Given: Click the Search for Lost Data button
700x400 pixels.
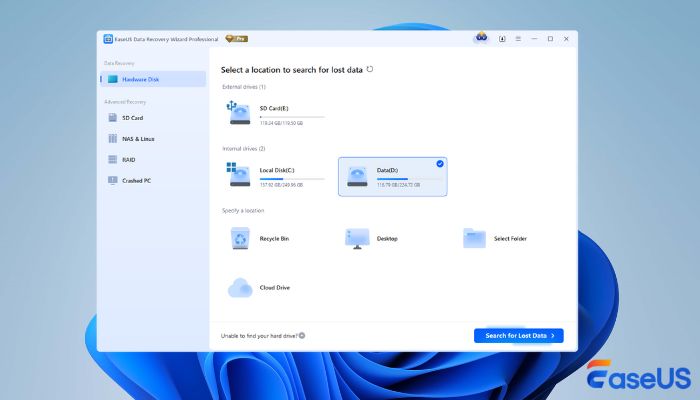Looking at the screenshot, I should click(x=518, y=335).
